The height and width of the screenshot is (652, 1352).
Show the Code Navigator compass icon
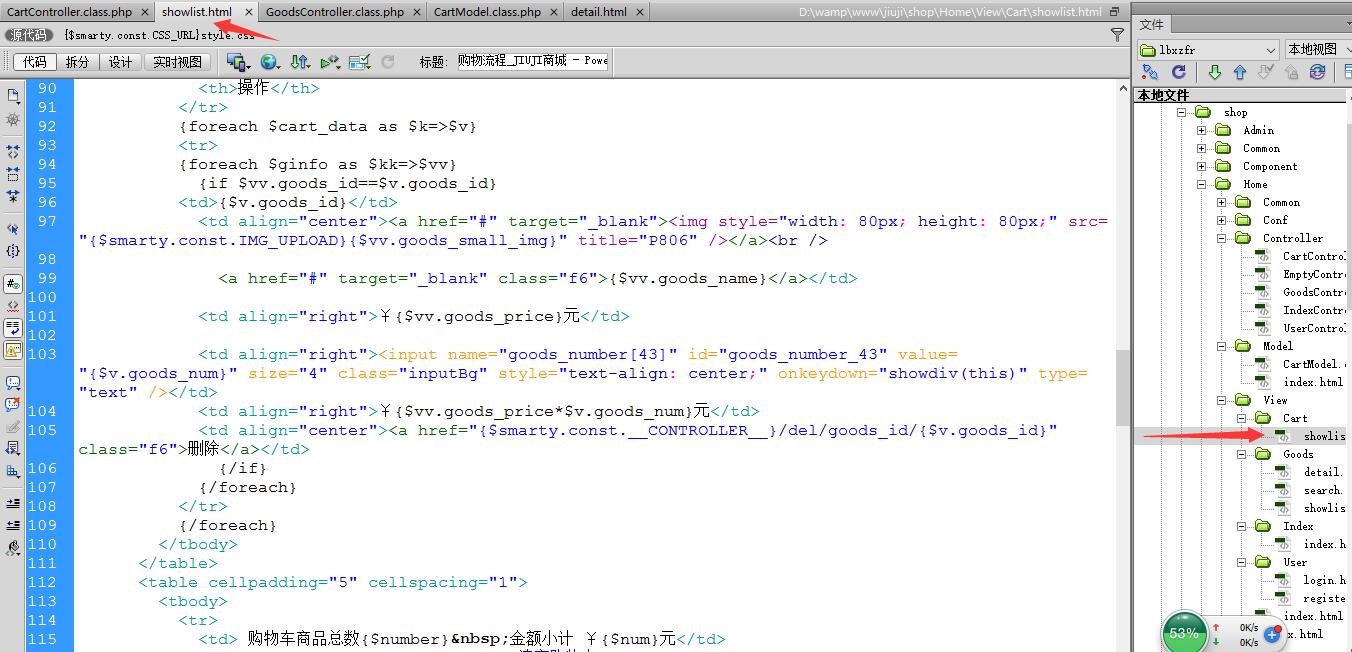(13, 119)
